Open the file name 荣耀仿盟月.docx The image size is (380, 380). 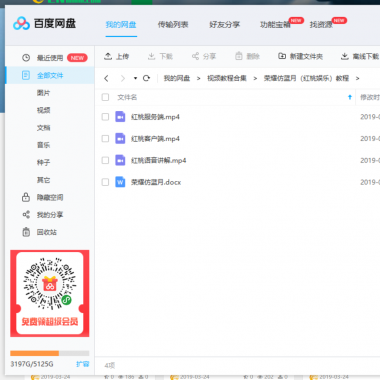pos(156,182)
